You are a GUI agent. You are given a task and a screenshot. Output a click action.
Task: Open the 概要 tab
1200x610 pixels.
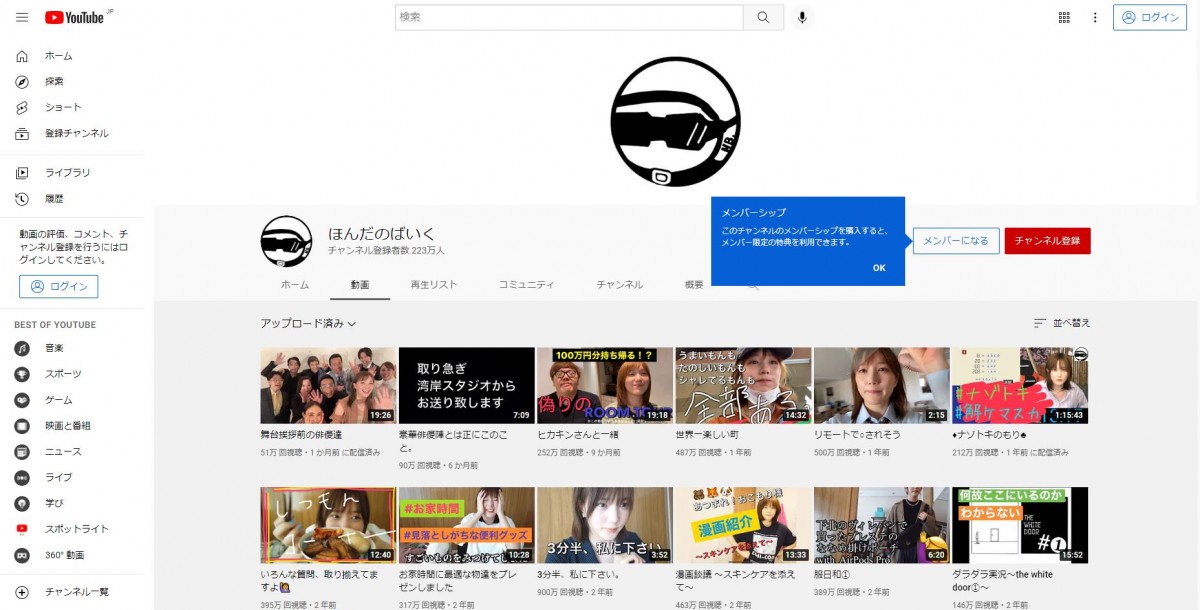694,285
